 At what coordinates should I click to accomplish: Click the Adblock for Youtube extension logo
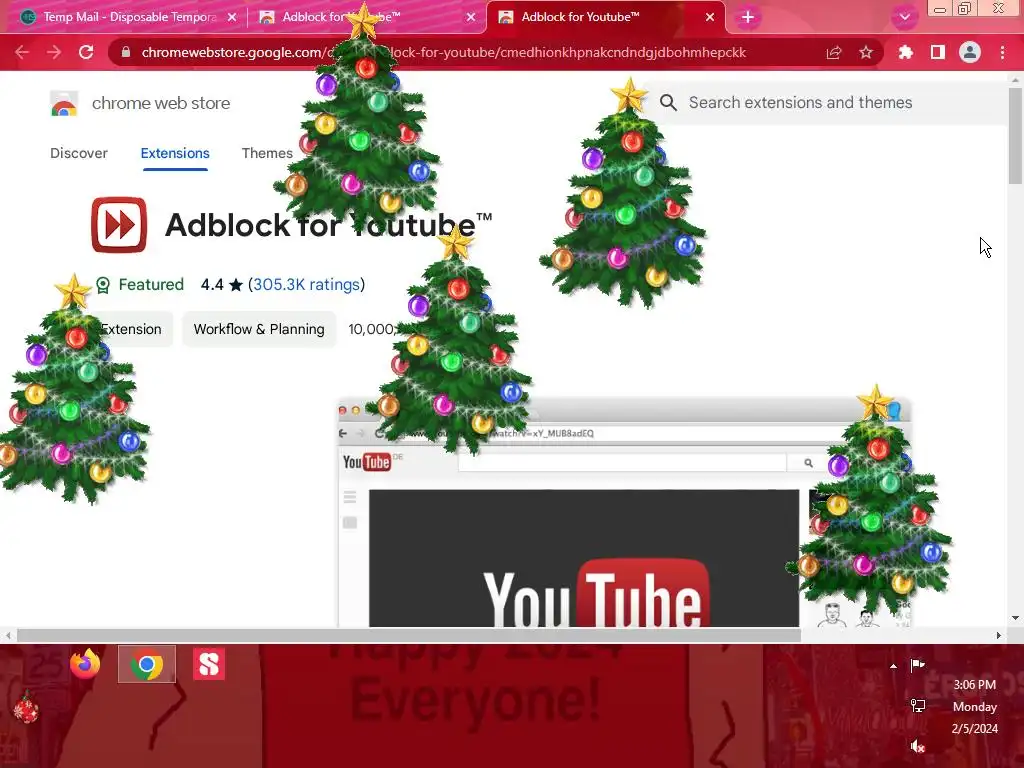click(x=119, y=225)
